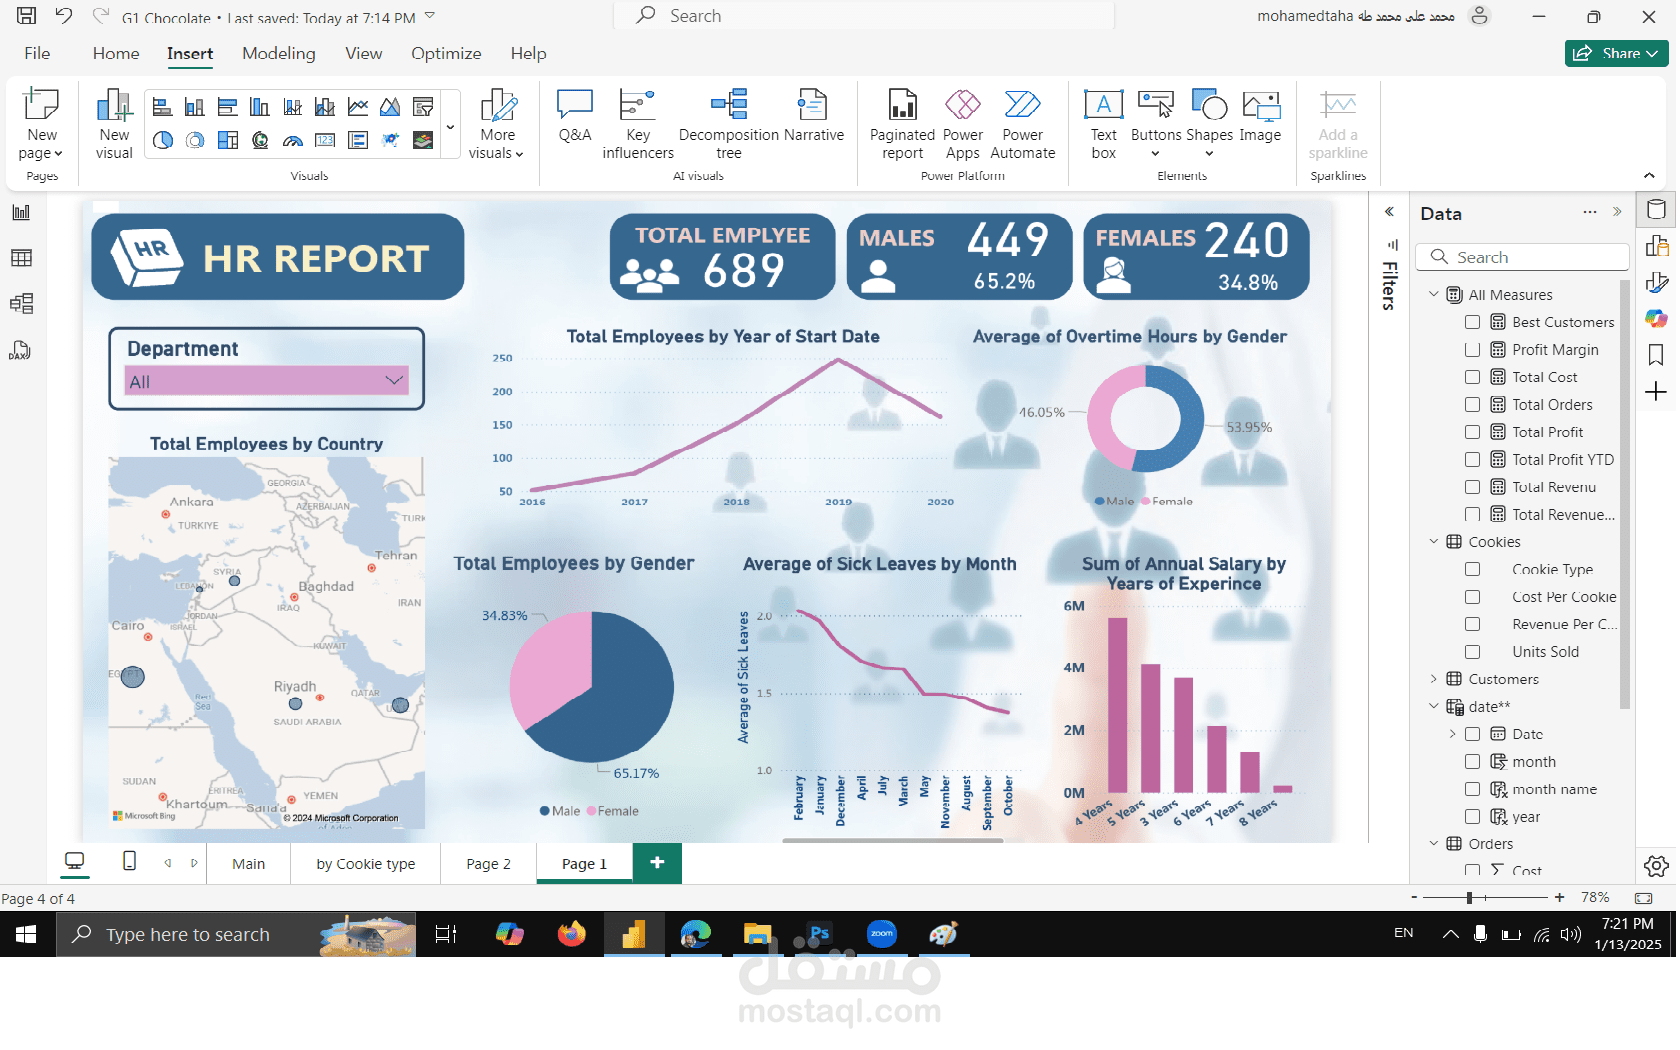Collapse the date** table
This screenshot has width=1680, height=1050.
(x=1433, y=706)
